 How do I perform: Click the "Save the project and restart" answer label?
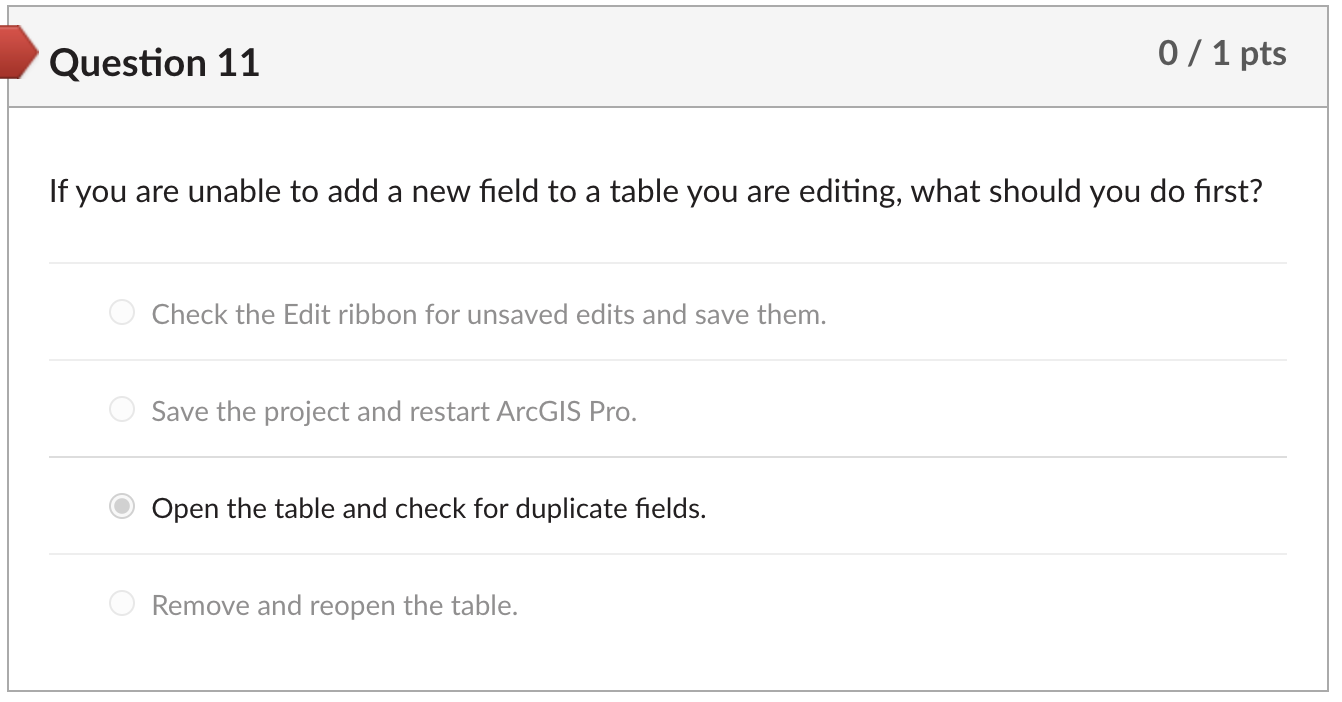click(394, 411)
